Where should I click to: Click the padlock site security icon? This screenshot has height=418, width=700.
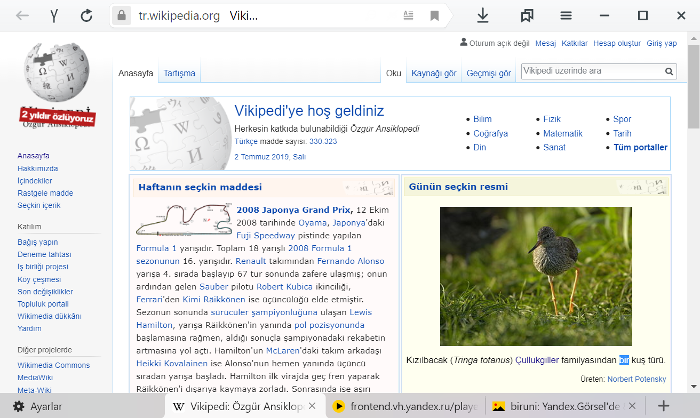(x=121, y=16)
